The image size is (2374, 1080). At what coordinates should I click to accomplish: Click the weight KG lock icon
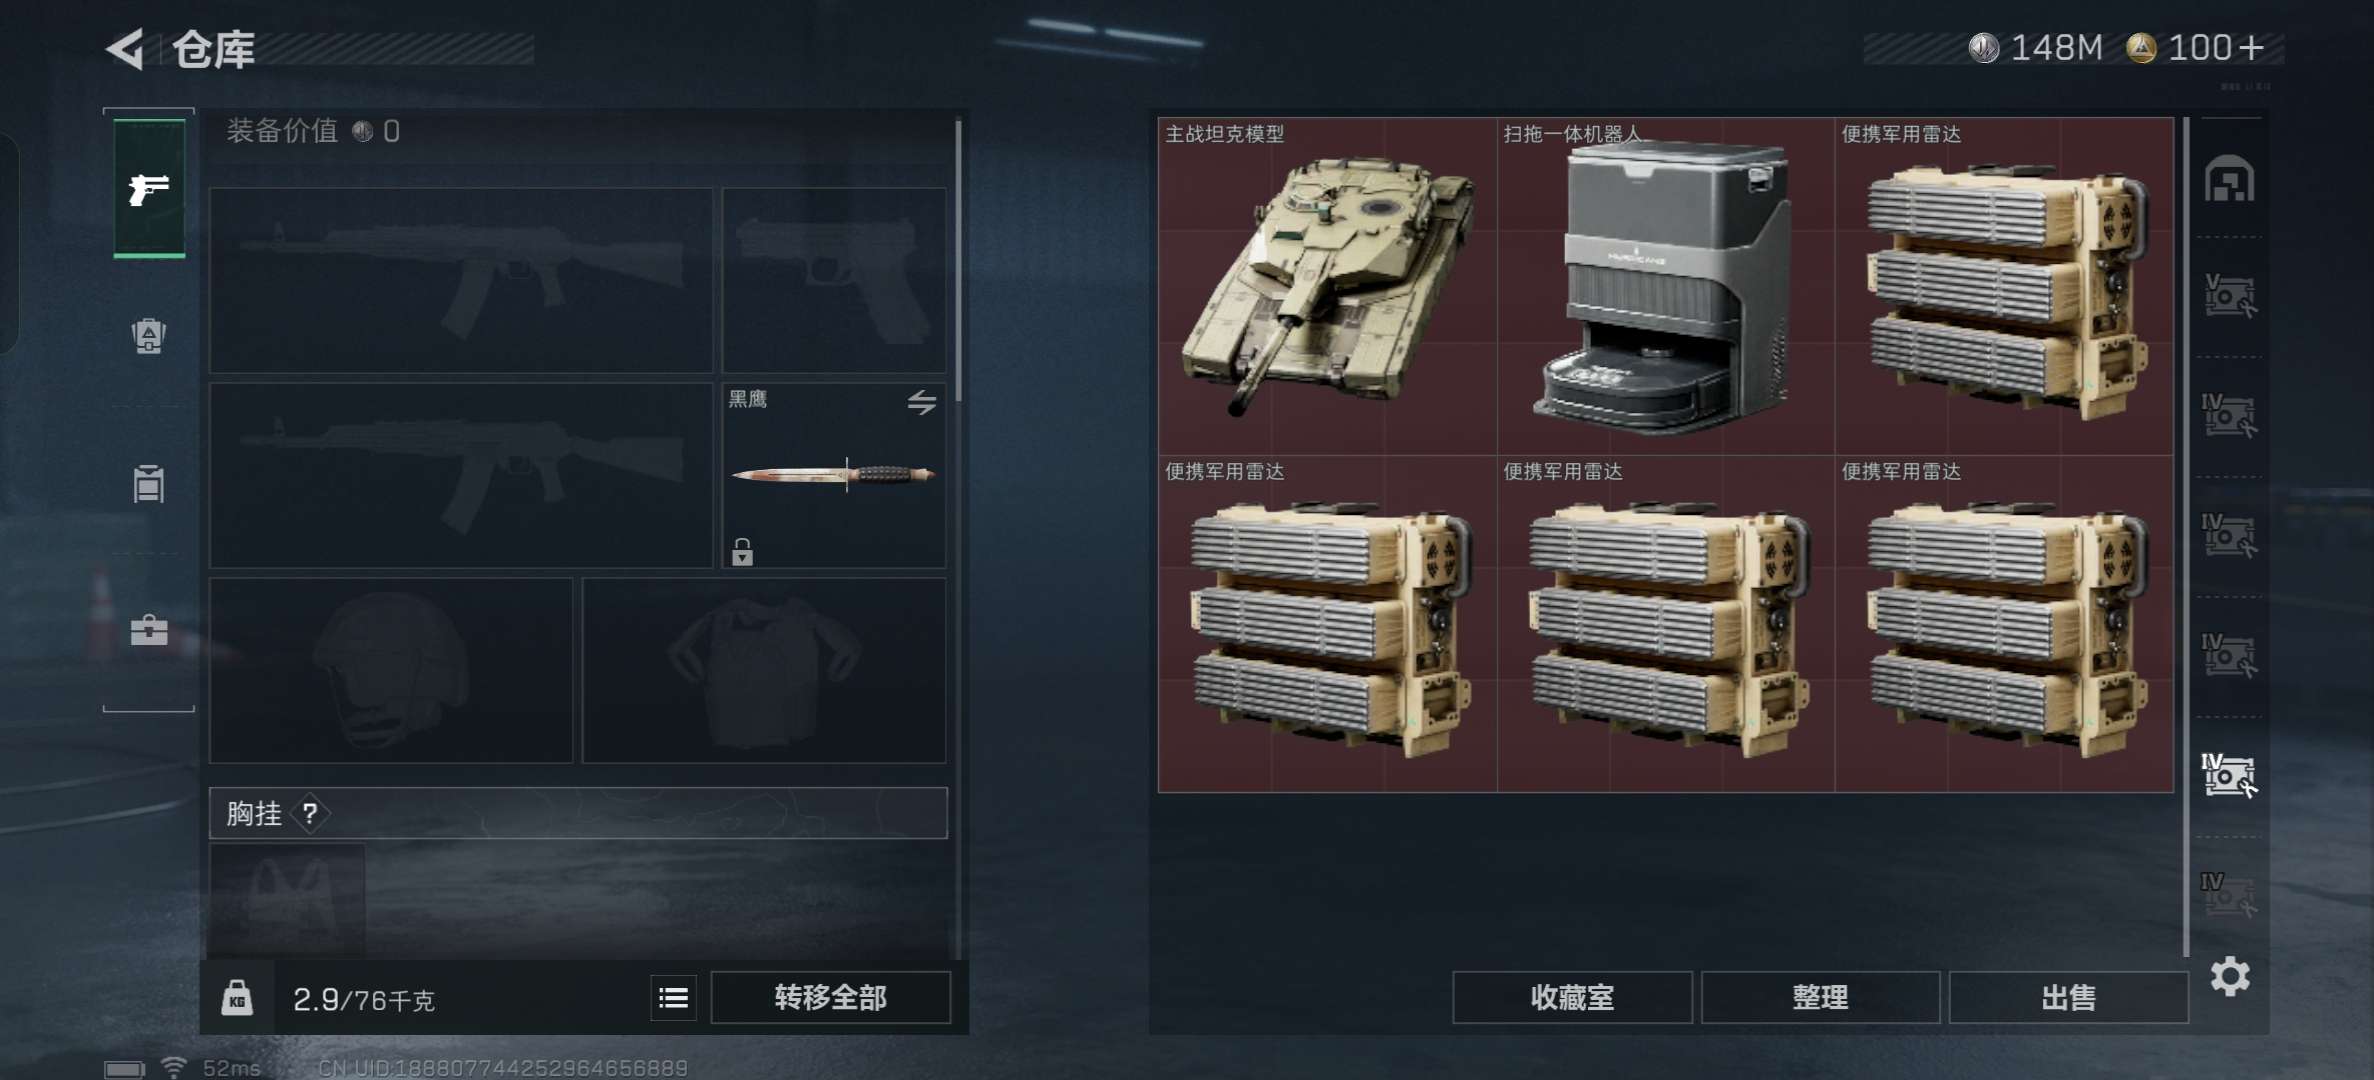coord(237,998)
